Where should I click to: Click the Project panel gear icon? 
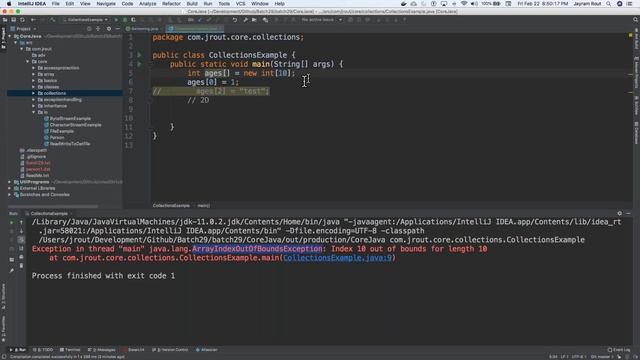click(x=109, y=29)
